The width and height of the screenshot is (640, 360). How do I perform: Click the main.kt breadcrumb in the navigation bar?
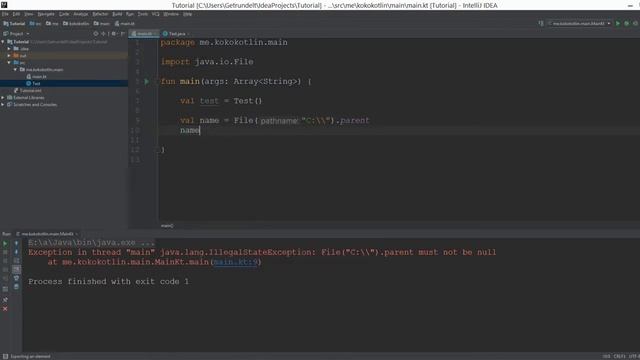click(124, 24)
